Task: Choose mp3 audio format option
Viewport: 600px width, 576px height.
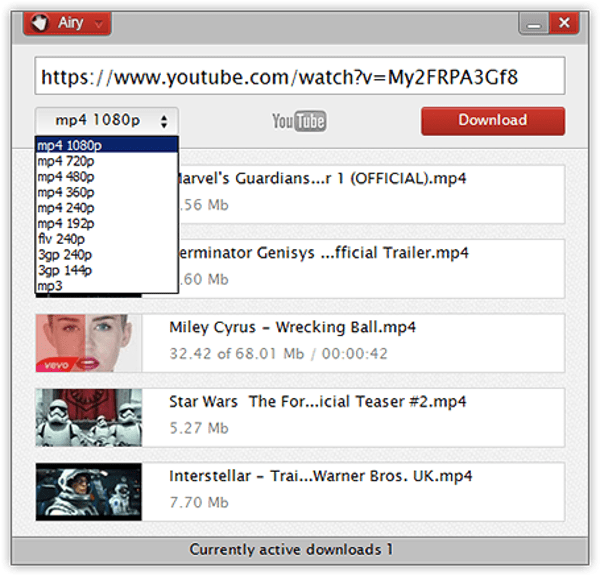Action: click(x=106, y=286)
